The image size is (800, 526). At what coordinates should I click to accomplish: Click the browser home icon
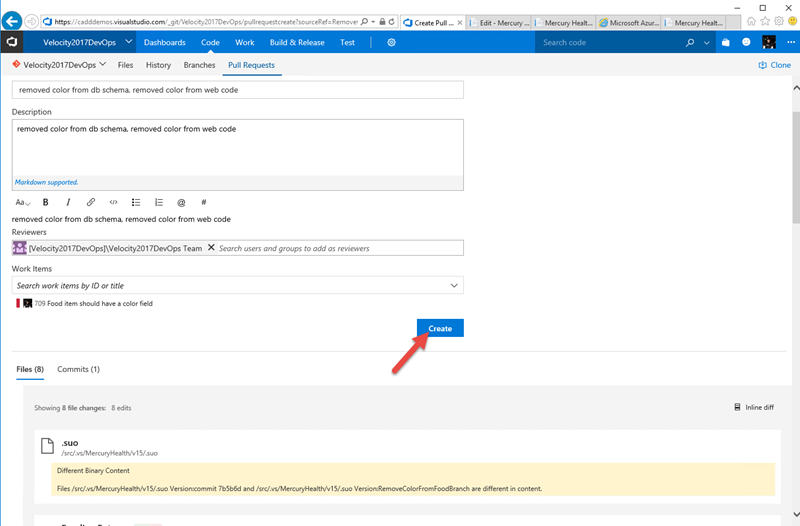click(751, 21)
